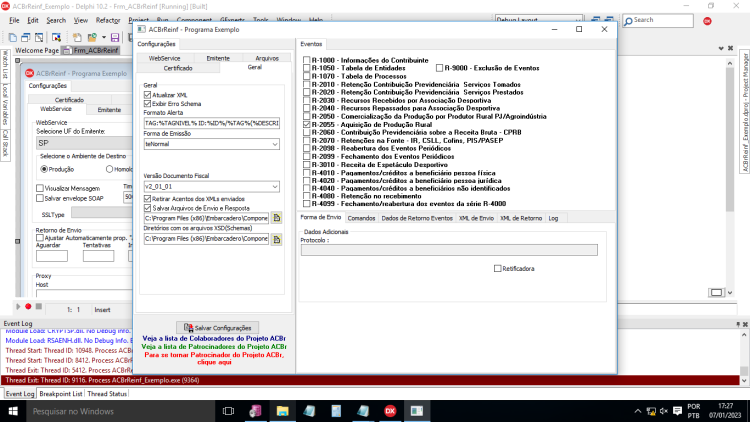Image resolution: width=750 pixels, height=422 pixels.
Task: Click the IDE Search box
Action: (x=658, y=20)
